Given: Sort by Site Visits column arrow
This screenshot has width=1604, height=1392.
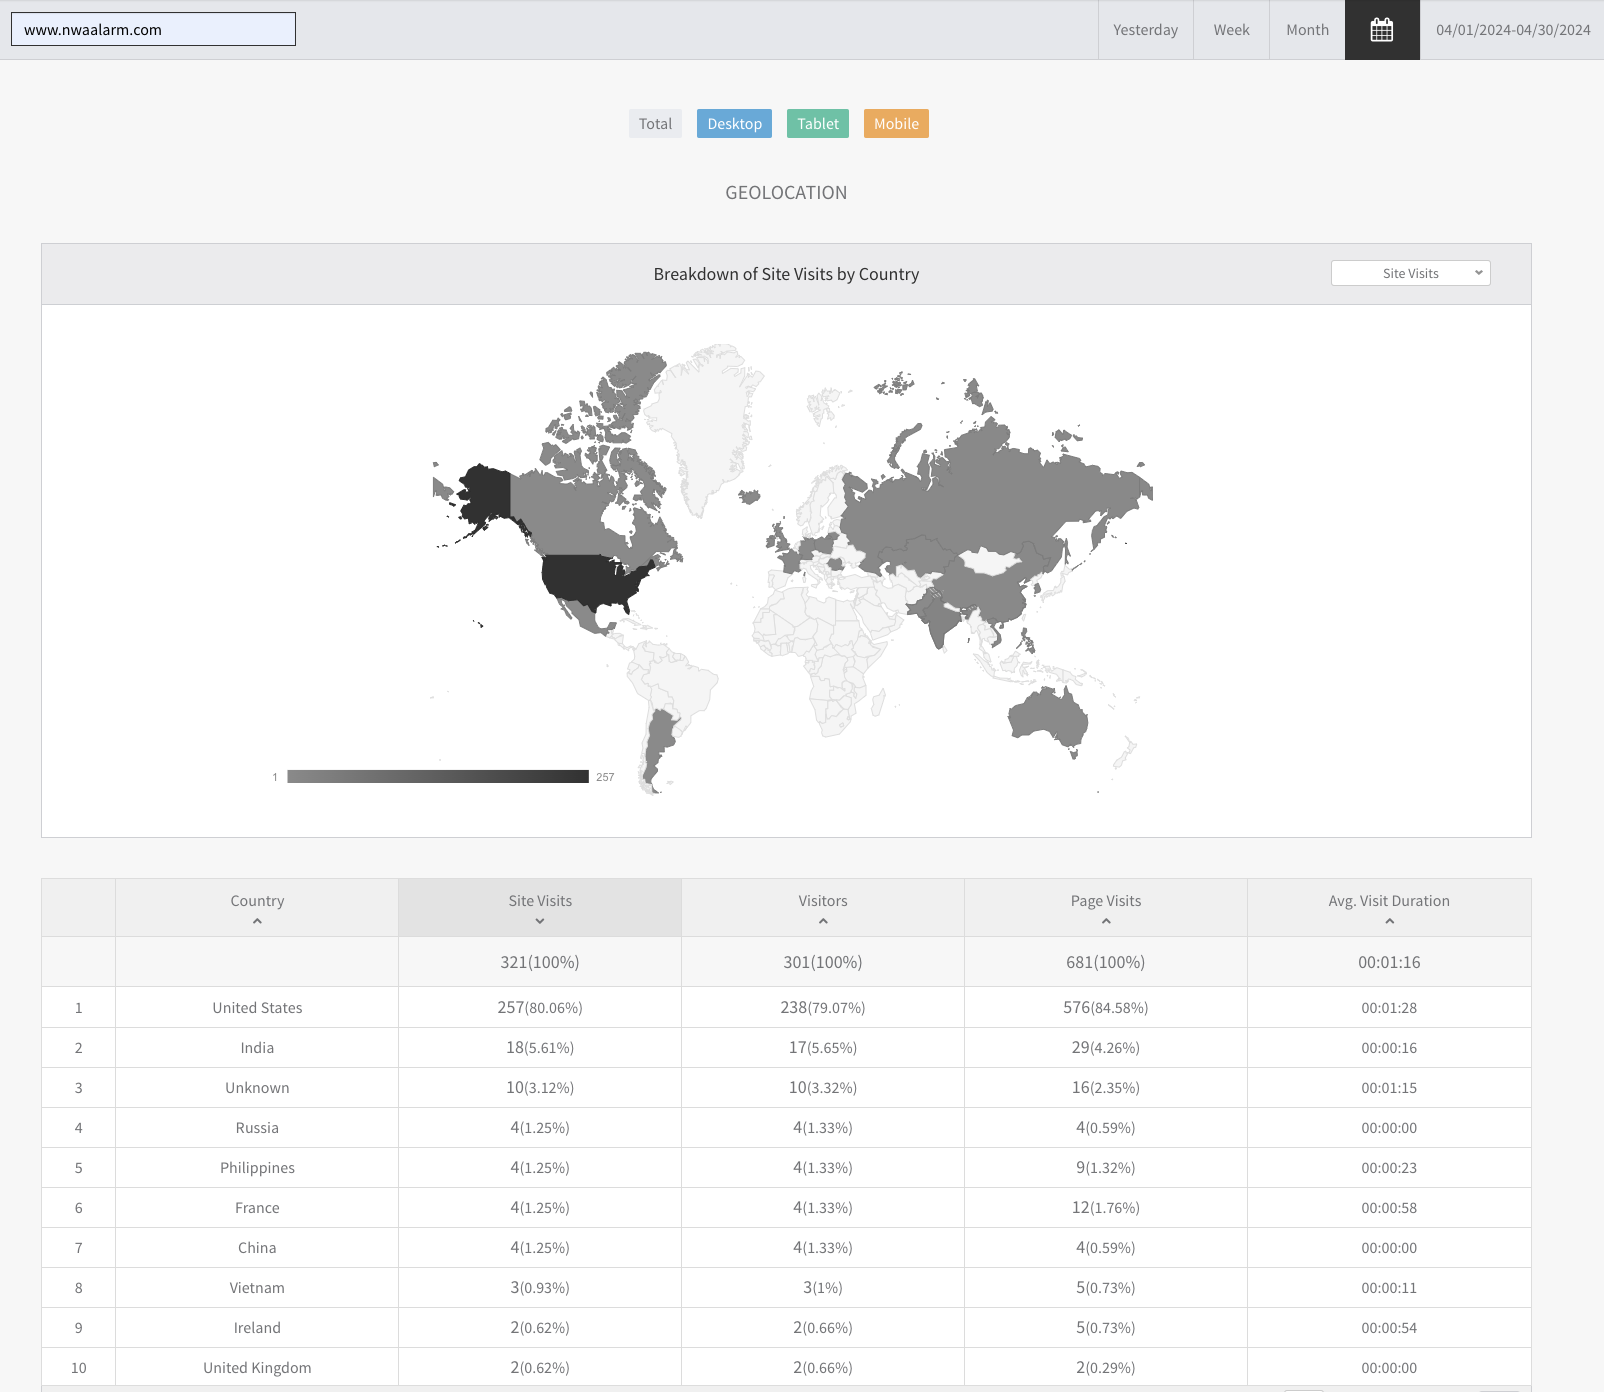Looking at the screenshot, I should coord(540,921).
